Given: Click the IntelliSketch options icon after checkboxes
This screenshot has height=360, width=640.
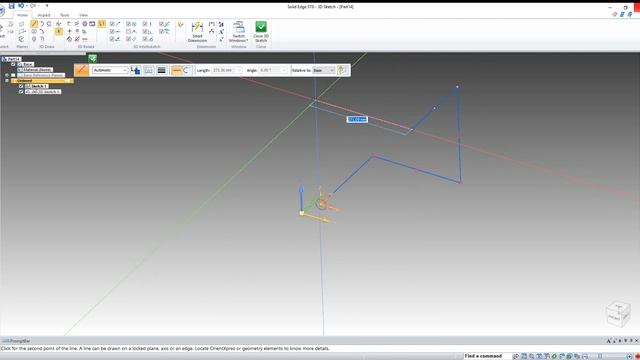Looking at the screenshot, I should click(180, 24).
